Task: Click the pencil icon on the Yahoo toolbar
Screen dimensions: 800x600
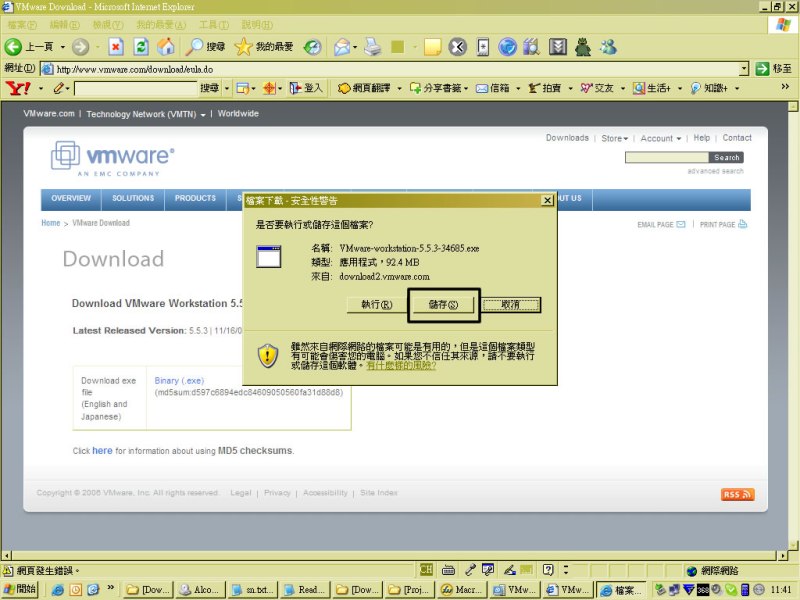Action: [x=59, y=88]
